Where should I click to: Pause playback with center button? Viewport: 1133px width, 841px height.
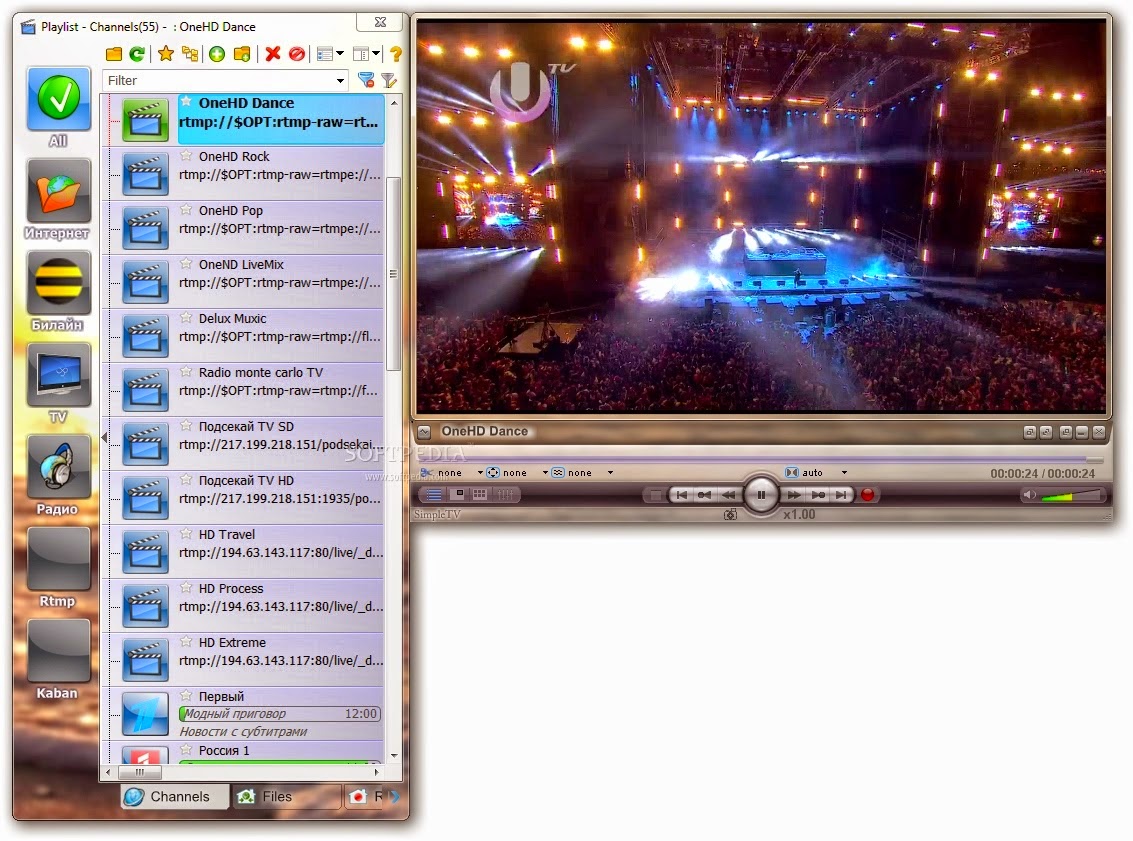[x=761, y=495]
